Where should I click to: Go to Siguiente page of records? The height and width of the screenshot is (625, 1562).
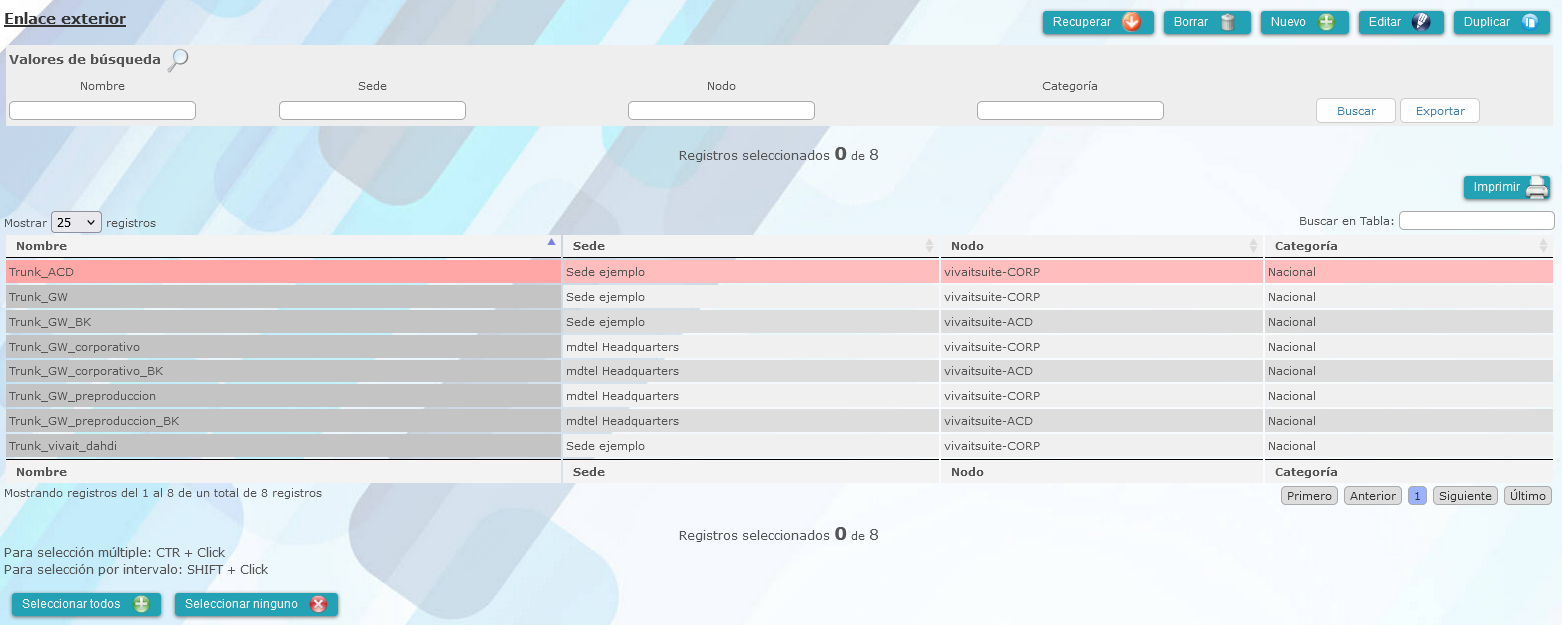1465,496
